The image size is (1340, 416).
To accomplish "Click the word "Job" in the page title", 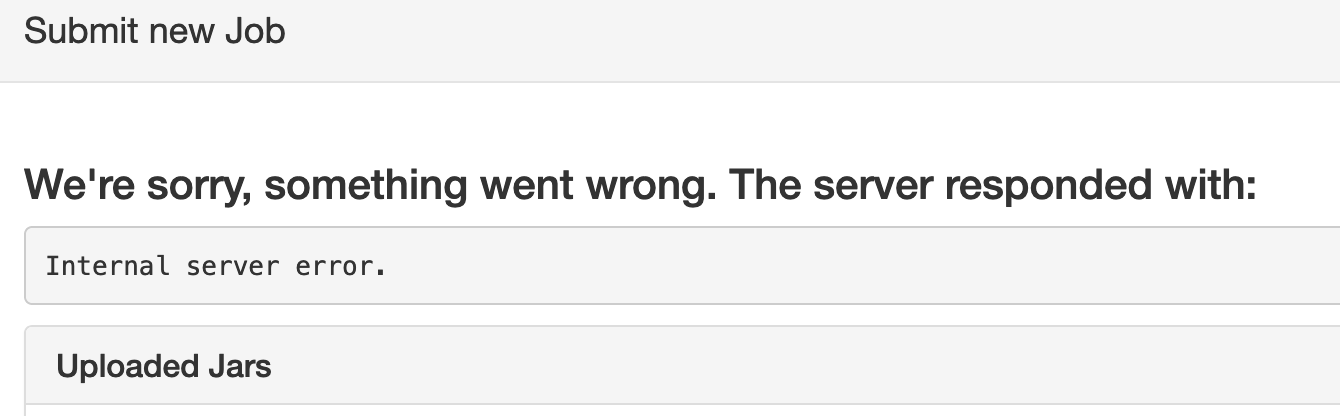I will coord(254,31).
